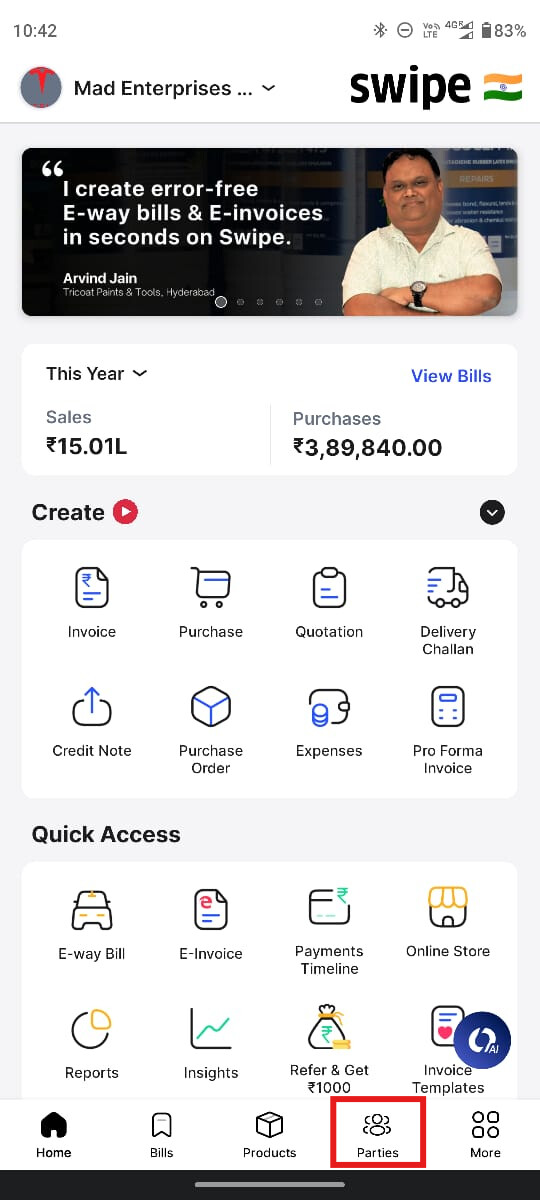540x1200 pixels.
Task: Open Payments Timeline in Quick Access
Action: point(329,925)
